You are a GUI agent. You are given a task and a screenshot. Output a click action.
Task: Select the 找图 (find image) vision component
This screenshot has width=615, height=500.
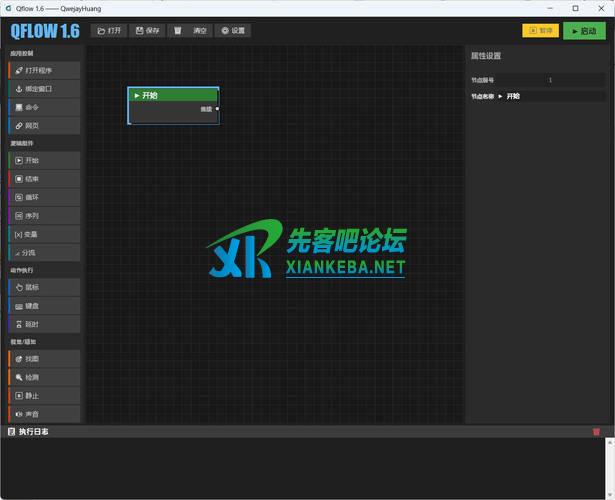tap(44, 358)
